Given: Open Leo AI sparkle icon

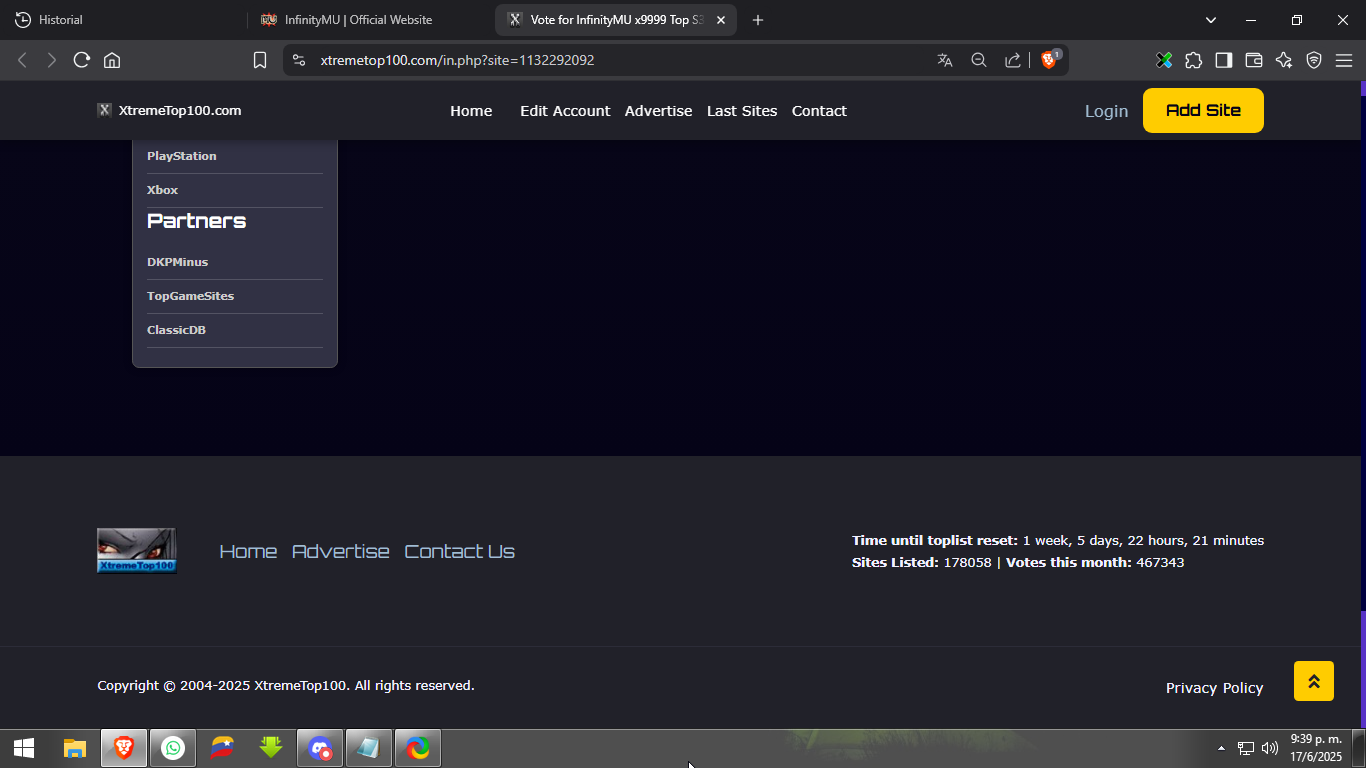Looking at the screenshot, I should click(1284, 60).
